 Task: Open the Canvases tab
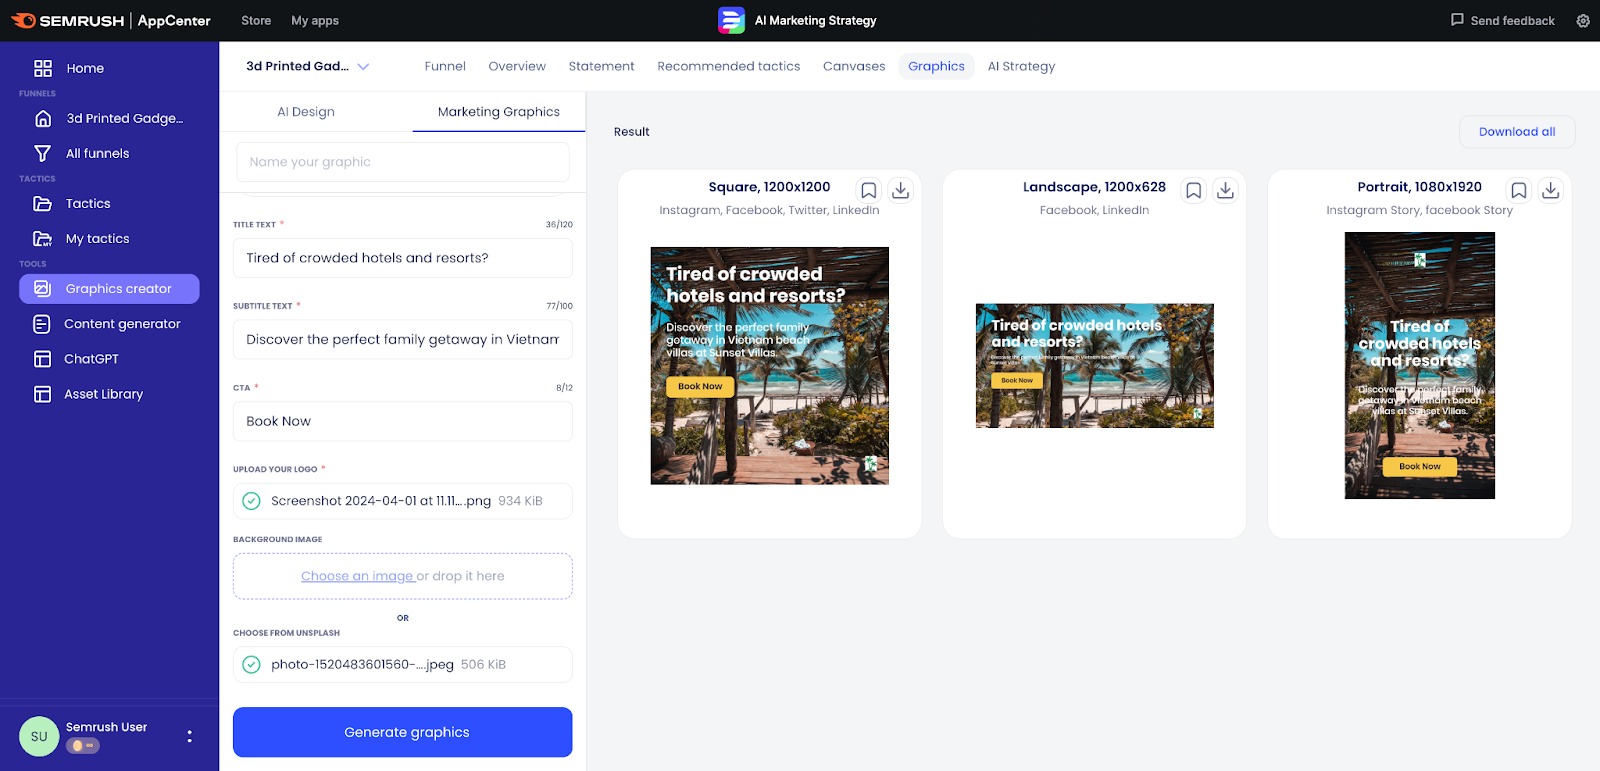coord(854,66)
